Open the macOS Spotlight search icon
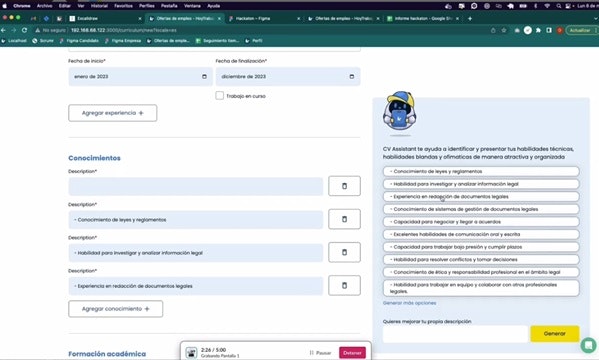 click(x=559, y=6)
